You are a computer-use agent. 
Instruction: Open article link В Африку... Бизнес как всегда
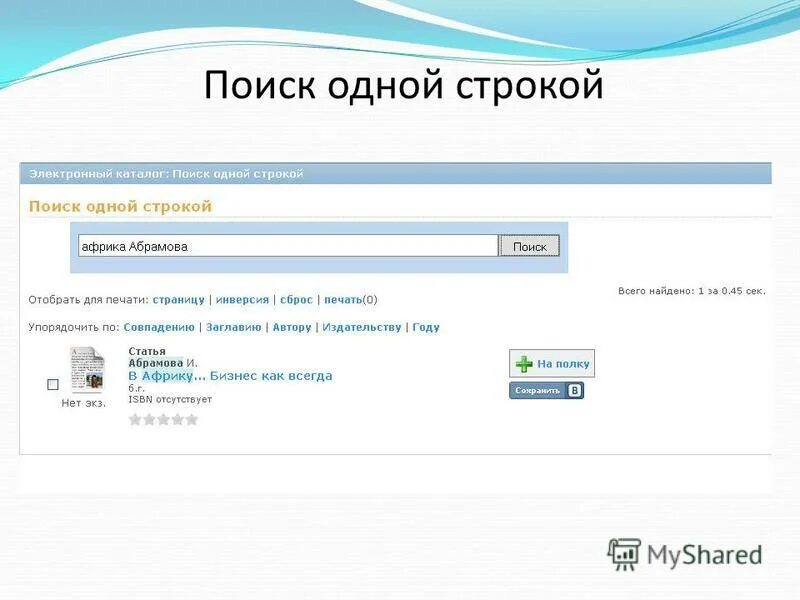pos(230,374)
